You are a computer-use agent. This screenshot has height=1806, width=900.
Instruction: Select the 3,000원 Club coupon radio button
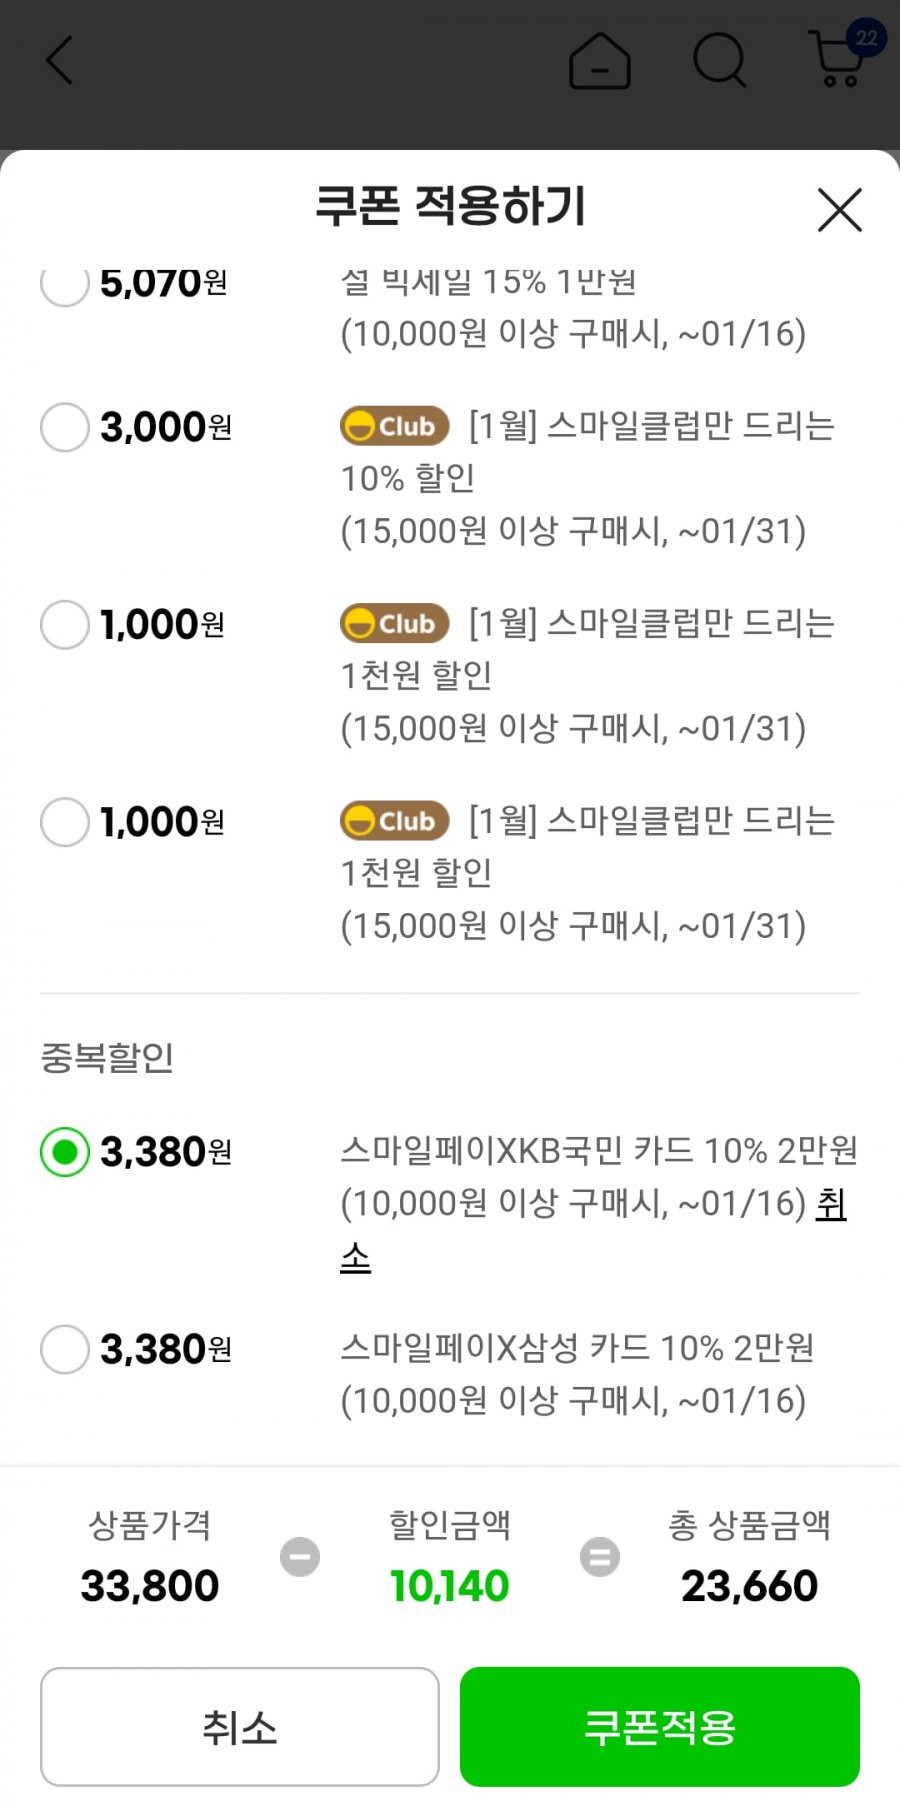coord(65,427)
